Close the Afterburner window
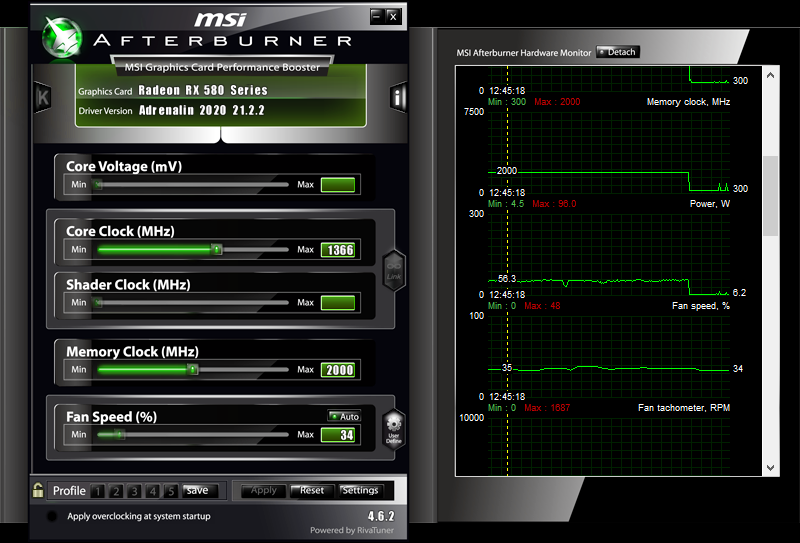The image size is (800, 543). (x=393, y=16)
